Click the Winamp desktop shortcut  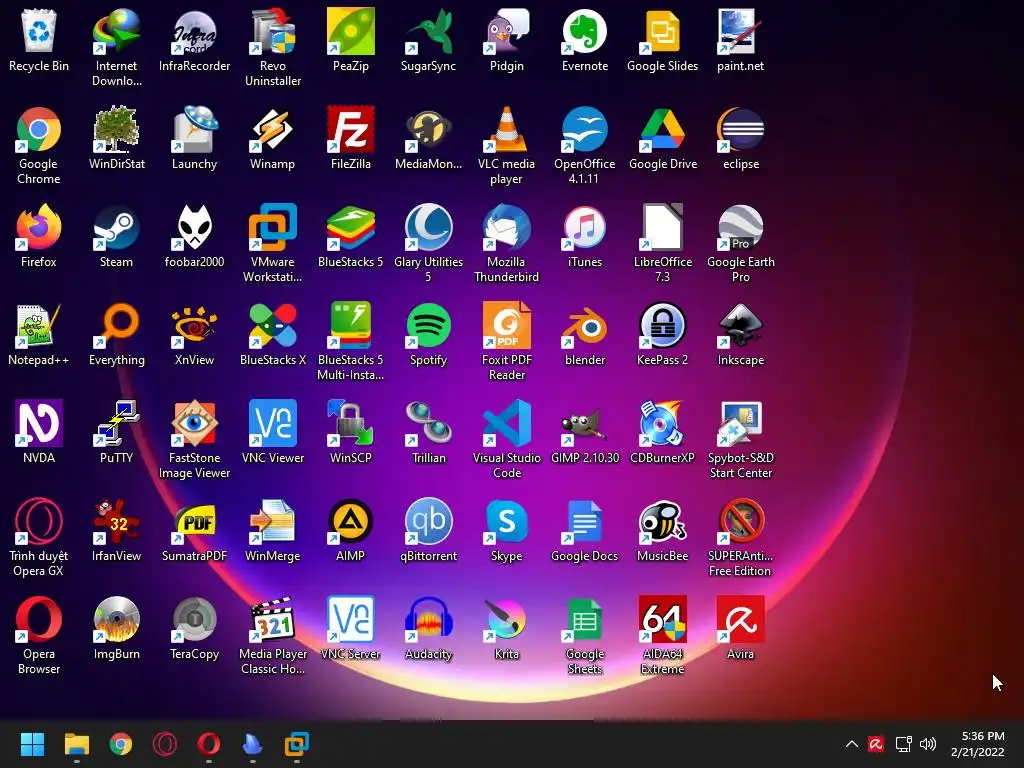point(273,129)
